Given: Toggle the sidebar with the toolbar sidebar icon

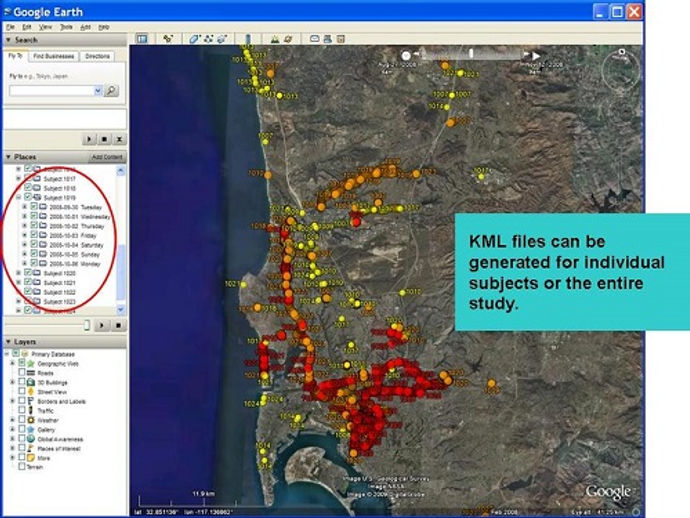Looking at the screenshot, I should pyautogui.click(x=142, y=39).
